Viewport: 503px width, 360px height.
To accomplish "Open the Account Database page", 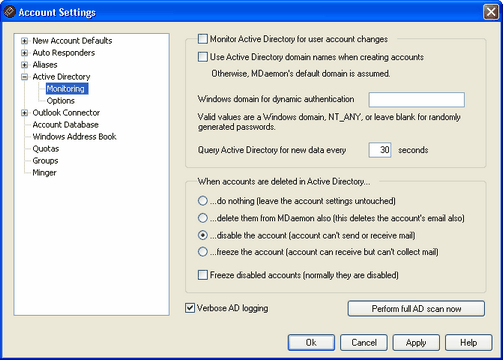I will click(65, 125).
